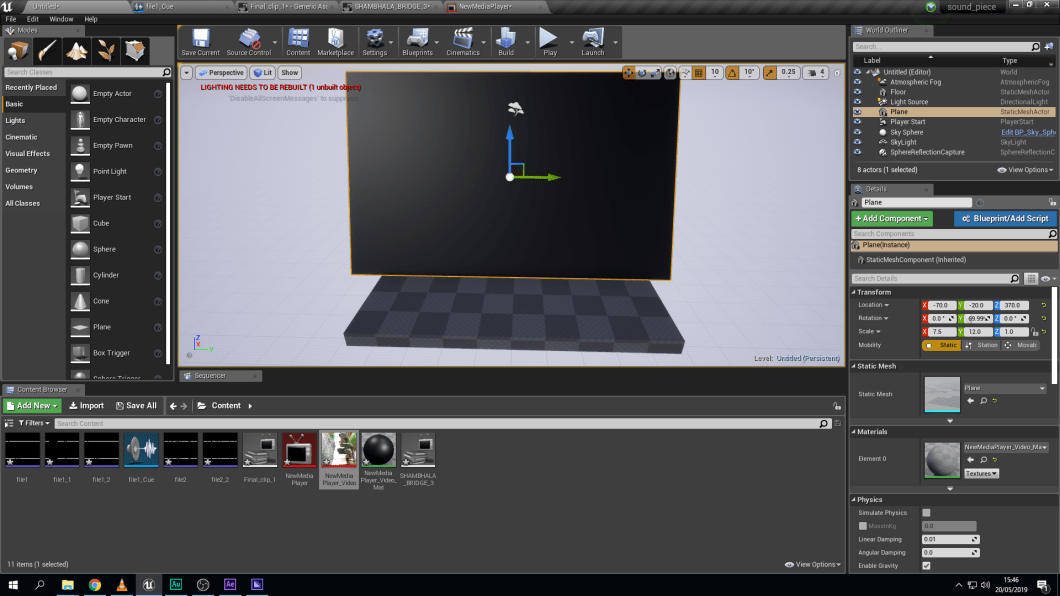This screenshot has height=596, width=1060.
Task: Open the Settings toolbar icon
Action: [x=375, y=42]
